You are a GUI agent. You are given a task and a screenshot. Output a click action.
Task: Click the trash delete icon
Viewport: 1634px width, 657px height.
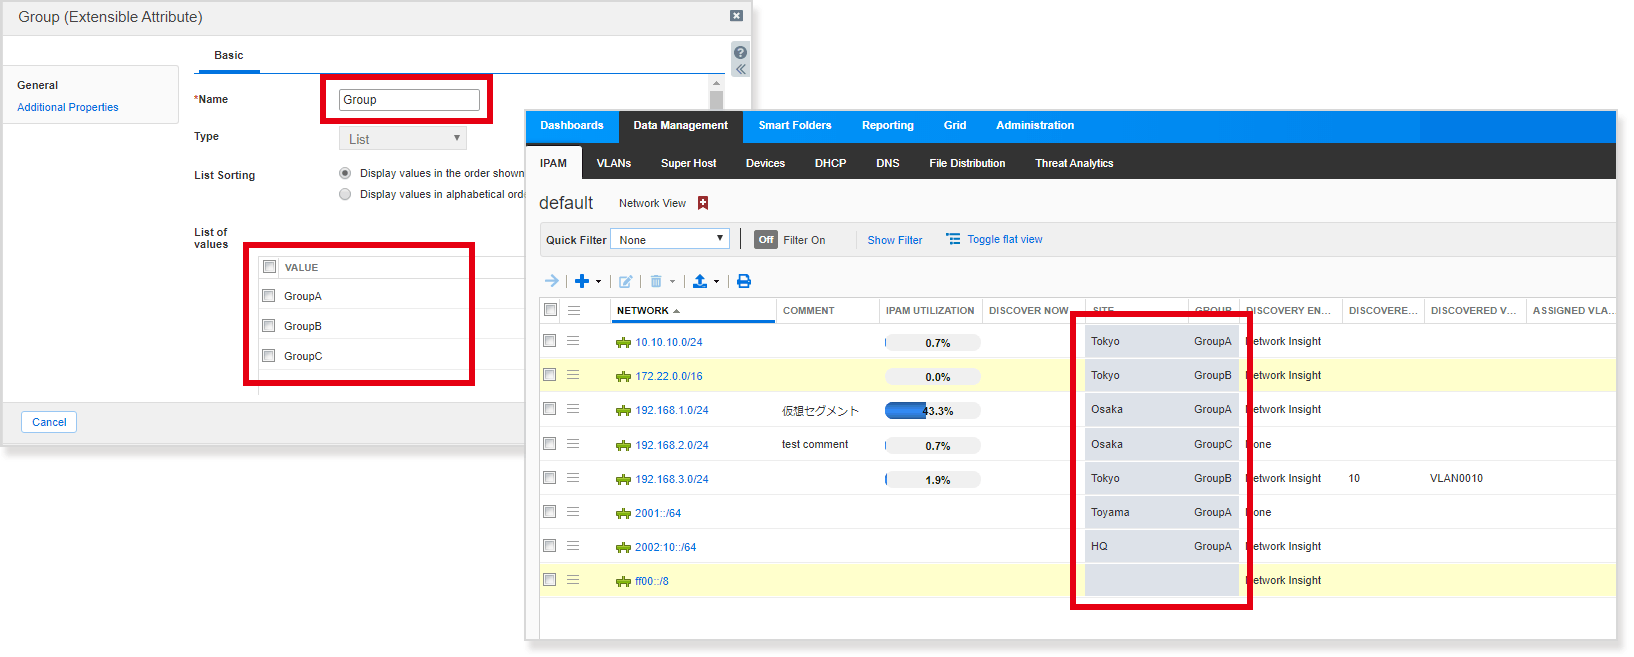[656, 281]
